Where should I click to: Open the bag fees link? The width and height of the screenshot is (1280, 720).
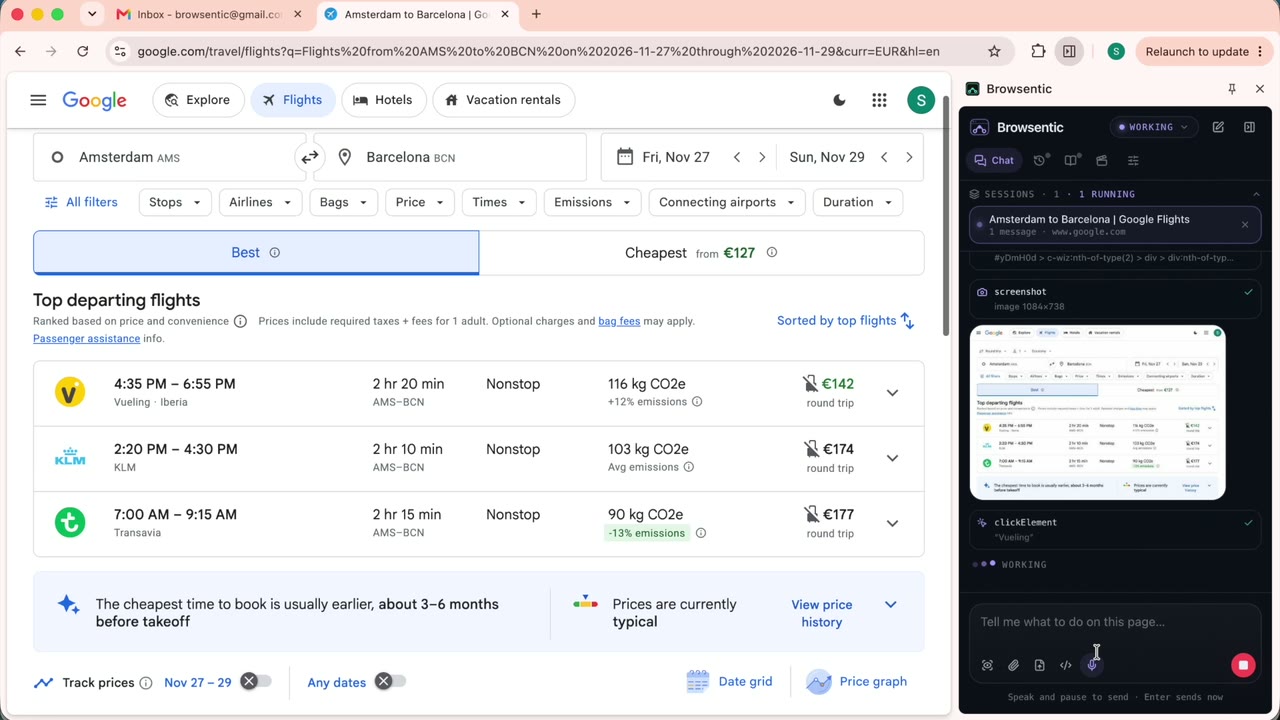tap(619, 321)
